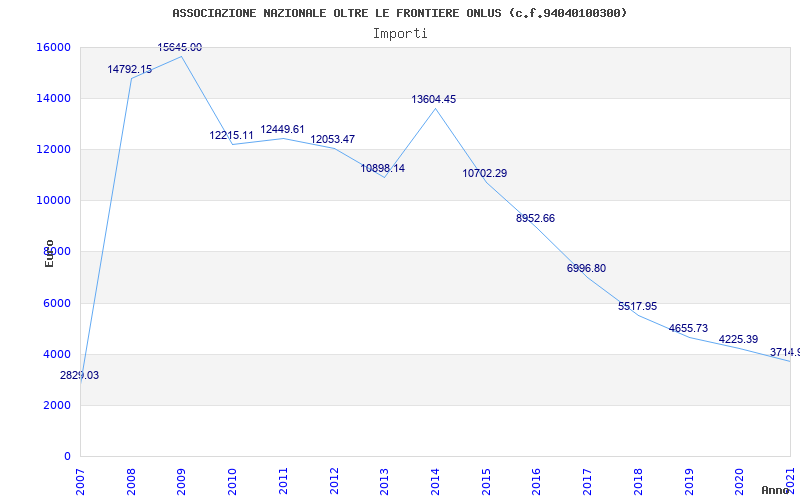Click the Importi subtitle
The image size is (800, 500).
(400, 34)
